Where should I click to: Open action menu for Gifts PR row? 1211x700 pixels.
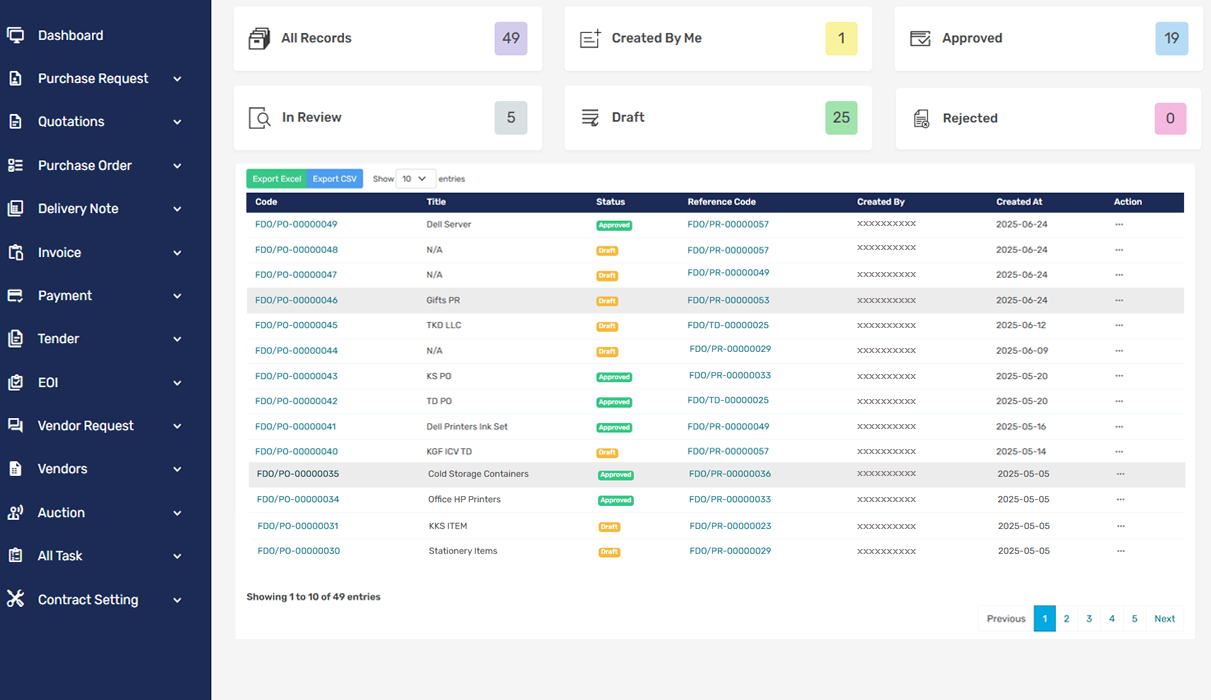1119,300
